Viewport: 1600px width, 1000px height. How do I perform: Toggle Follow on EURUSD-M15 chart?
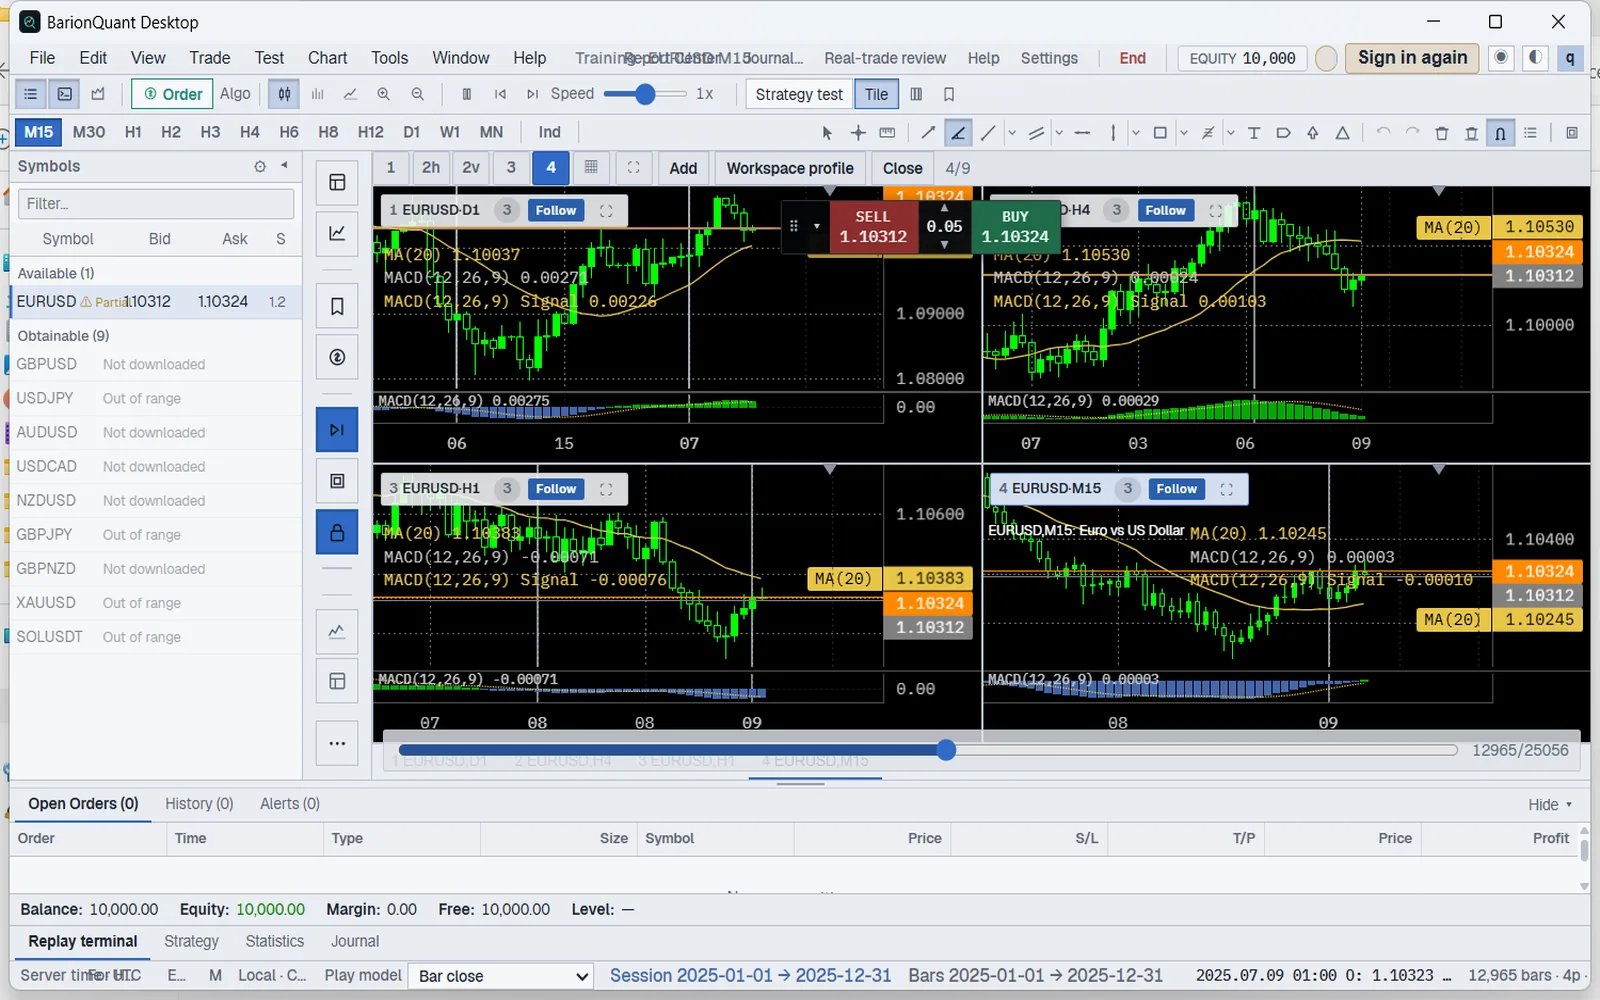point(1177,489)
